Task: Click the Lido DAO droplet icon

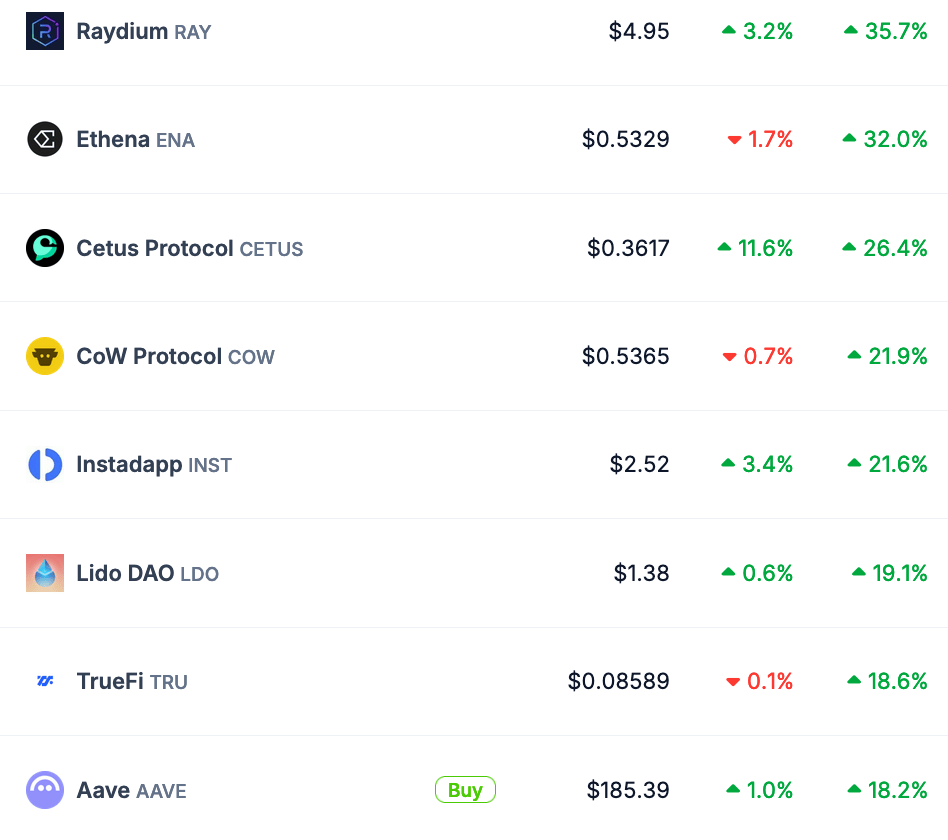Action: pos(45,573)
